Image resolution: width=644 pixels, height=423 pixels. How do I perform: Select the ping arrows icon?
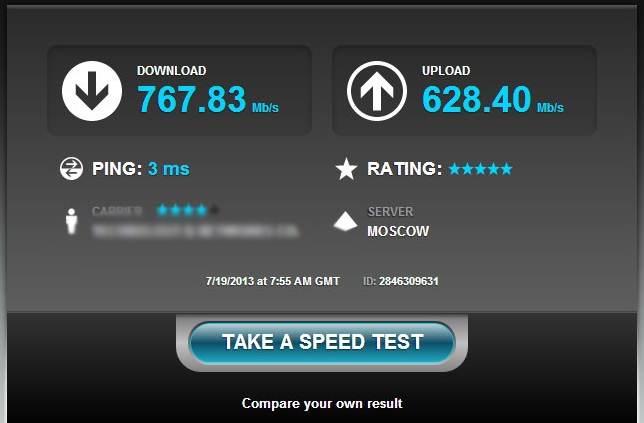pyautogui.click(x=71, y=169)
